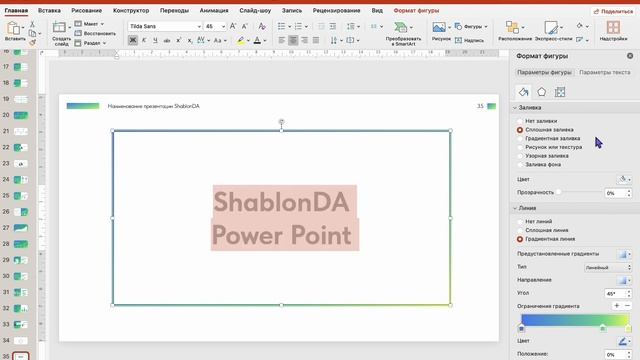The width and height of the screenshot is (640, 360).
Task: Select 'Градиентная линия' line option
Action: (x=520, y=239)
